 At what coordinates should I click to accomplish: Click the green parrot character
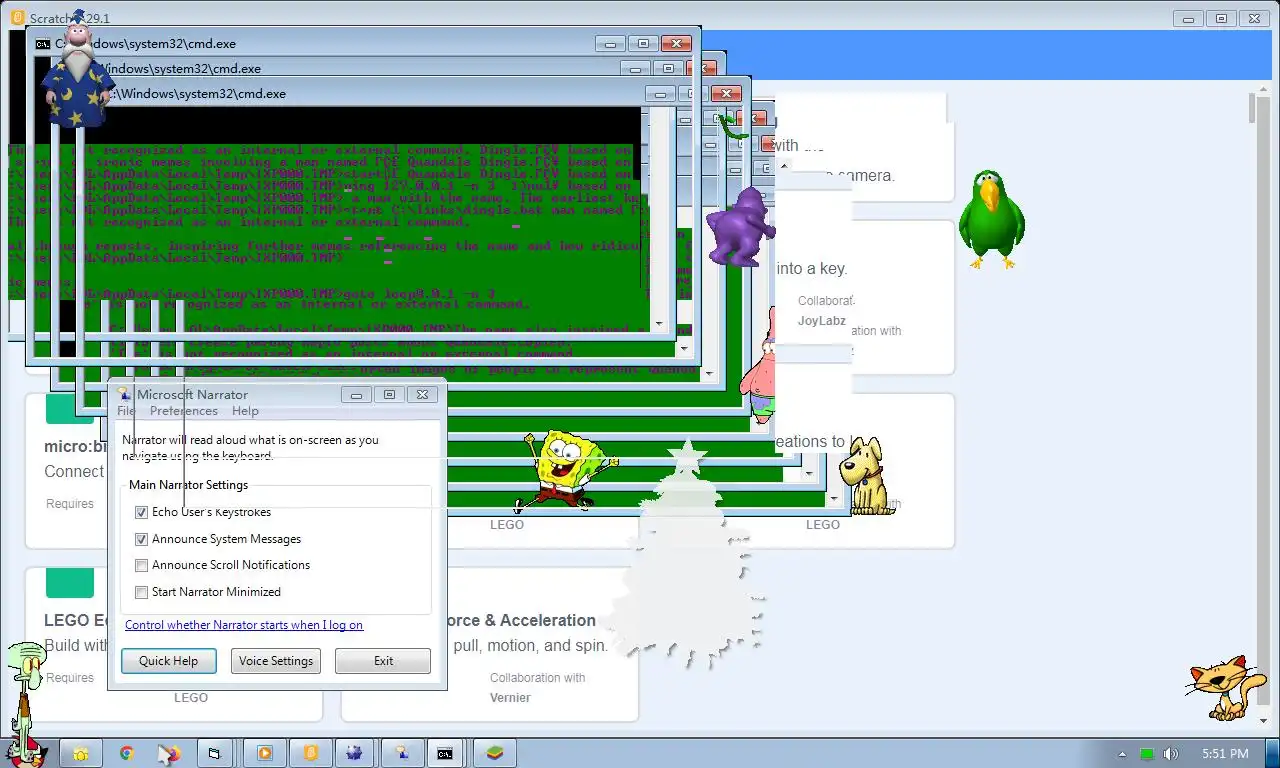[991, 219]
